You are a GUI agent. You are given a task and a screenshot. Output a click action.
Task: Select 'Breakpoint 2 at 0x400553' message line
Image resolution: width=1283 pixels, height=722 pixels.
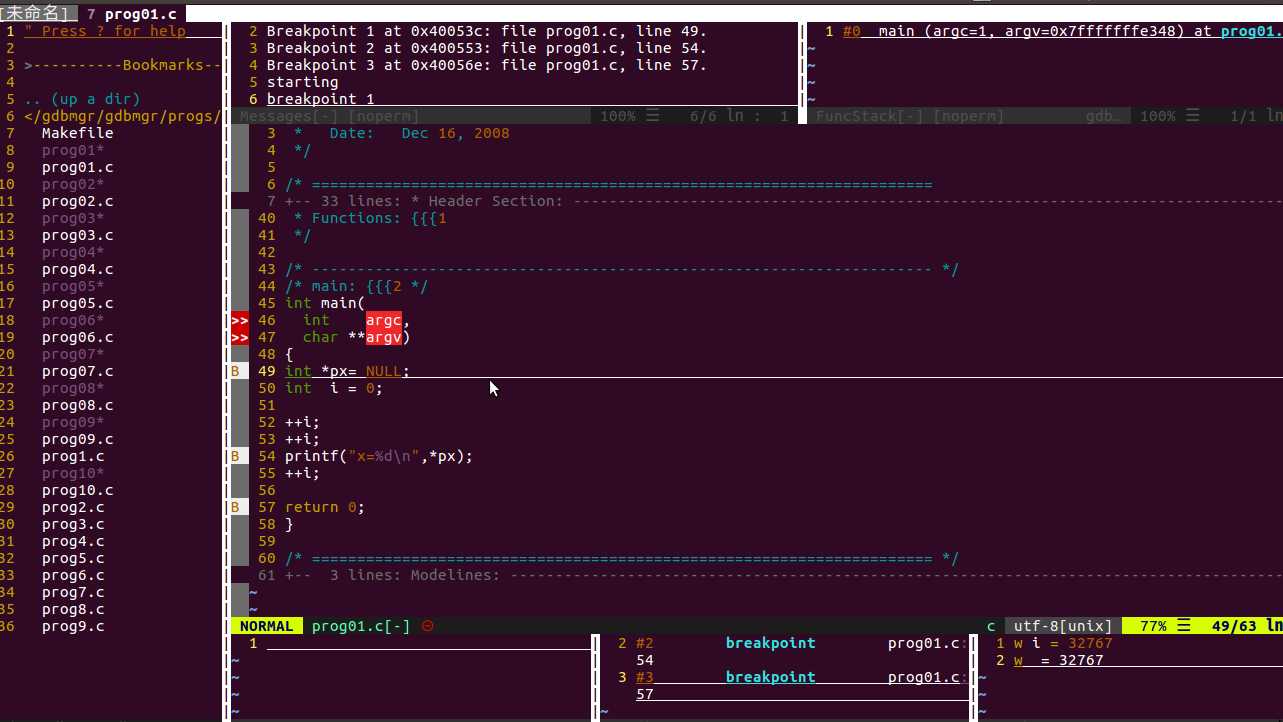pyautogui.click(x=487, y=48)
